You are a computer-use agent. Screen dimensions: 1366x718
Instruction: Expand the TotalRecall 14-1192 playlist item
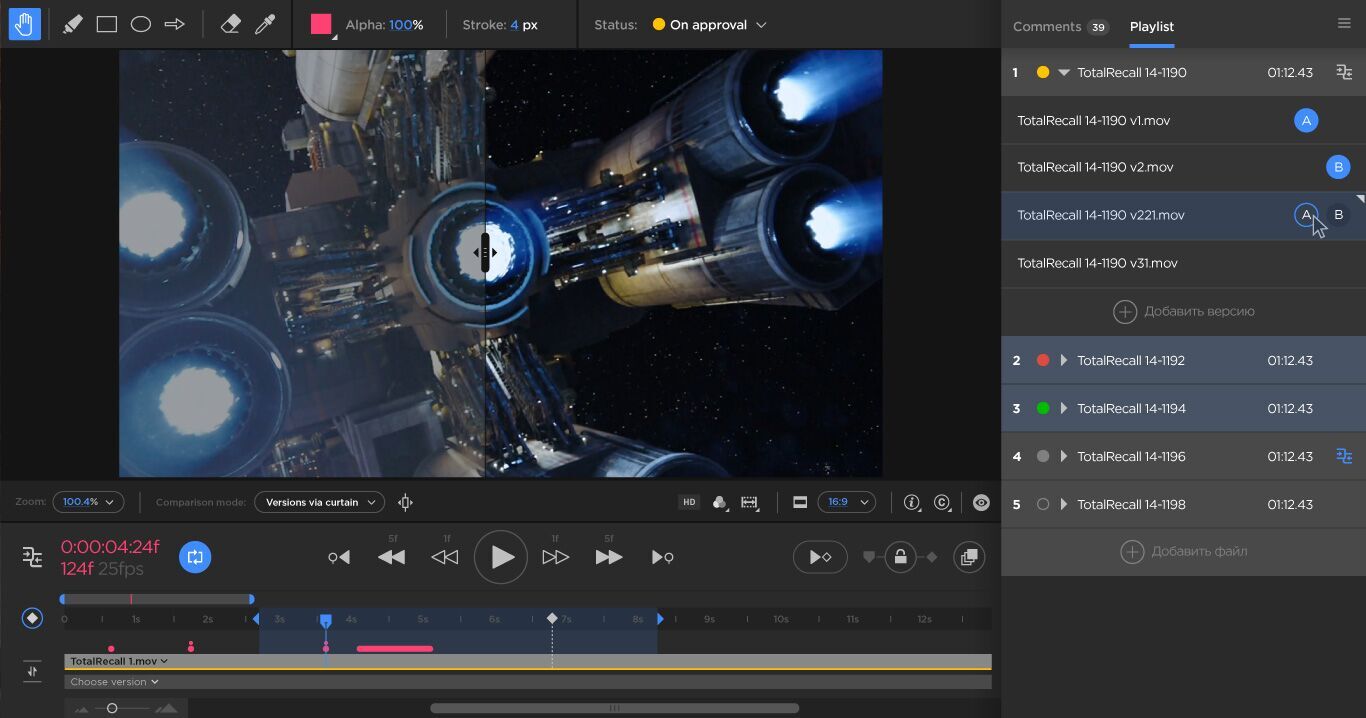click(x=1064, y=360)
